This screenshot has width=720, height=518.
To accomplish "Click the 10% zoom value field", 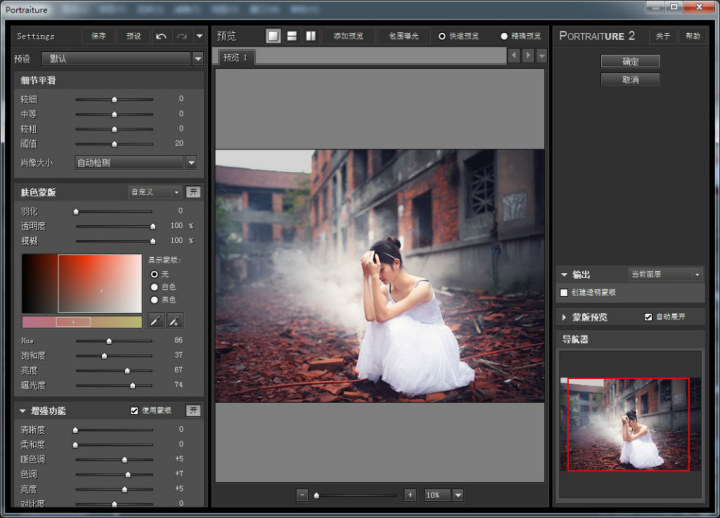I will coord(437,495).
